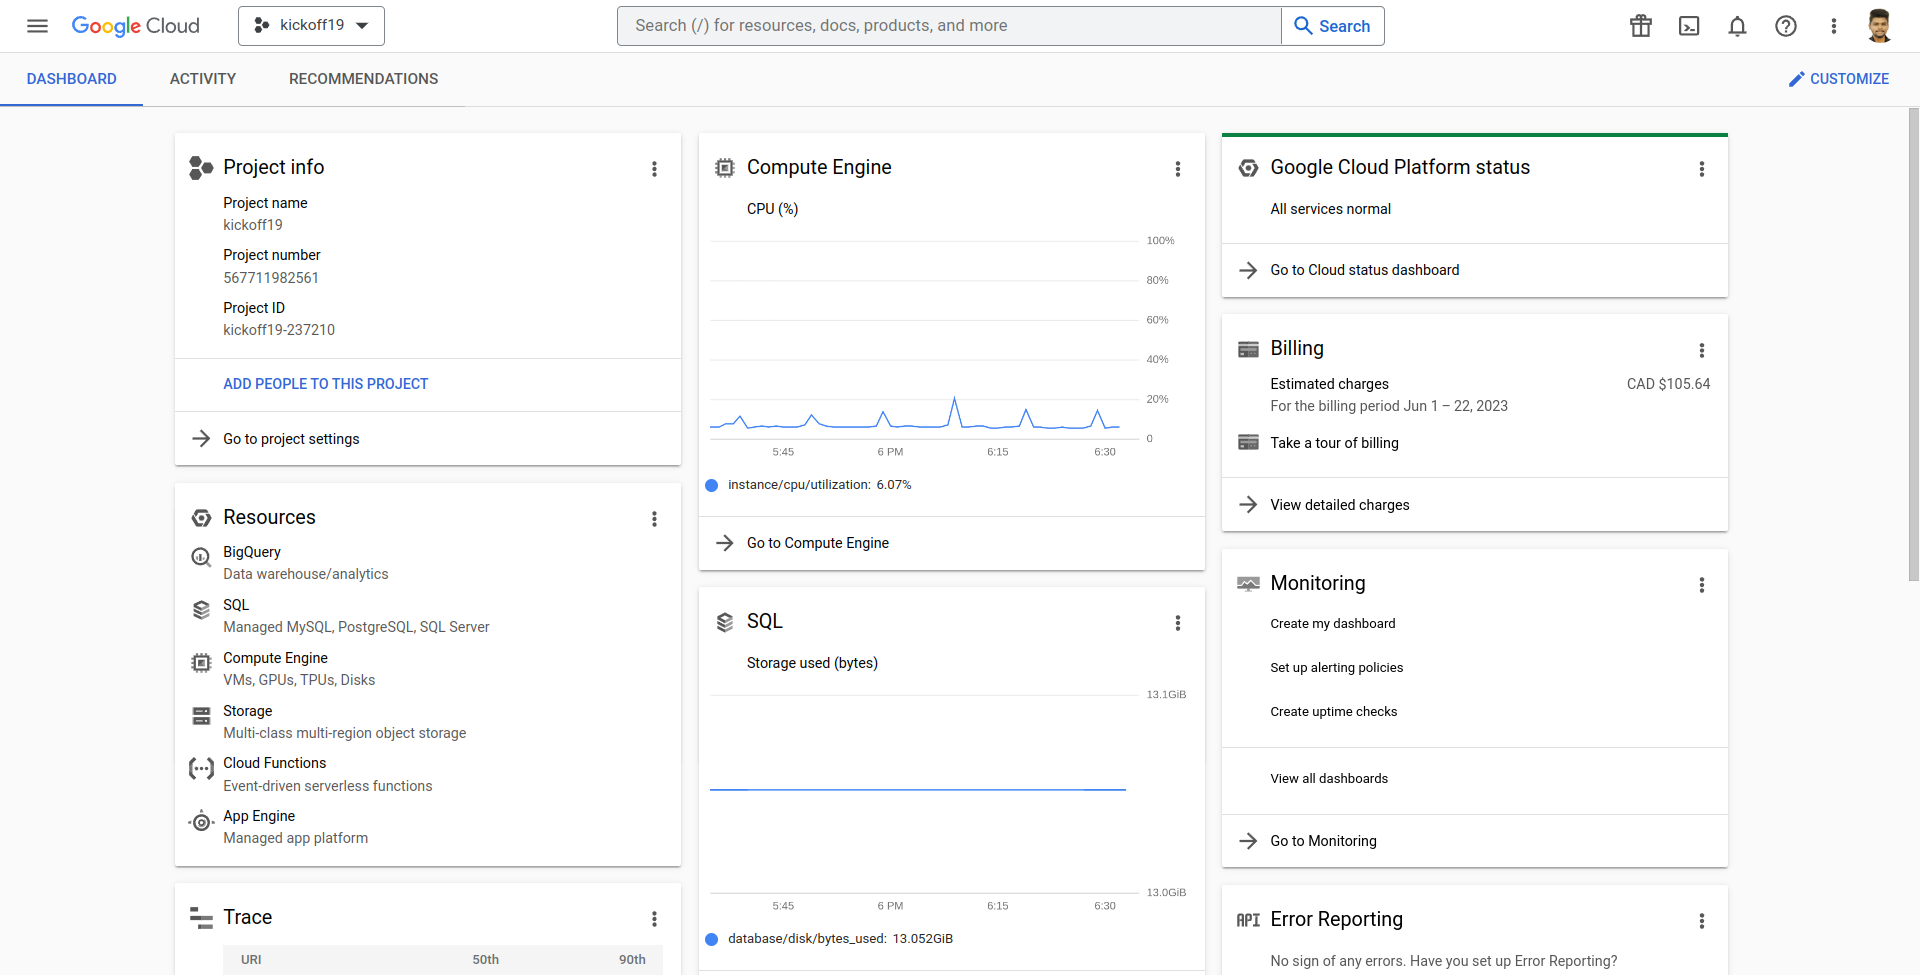This screenshot has width=1920, height=975.
Task: Open the SQL resource icon in Resources
Action: (x=201, y=610)
